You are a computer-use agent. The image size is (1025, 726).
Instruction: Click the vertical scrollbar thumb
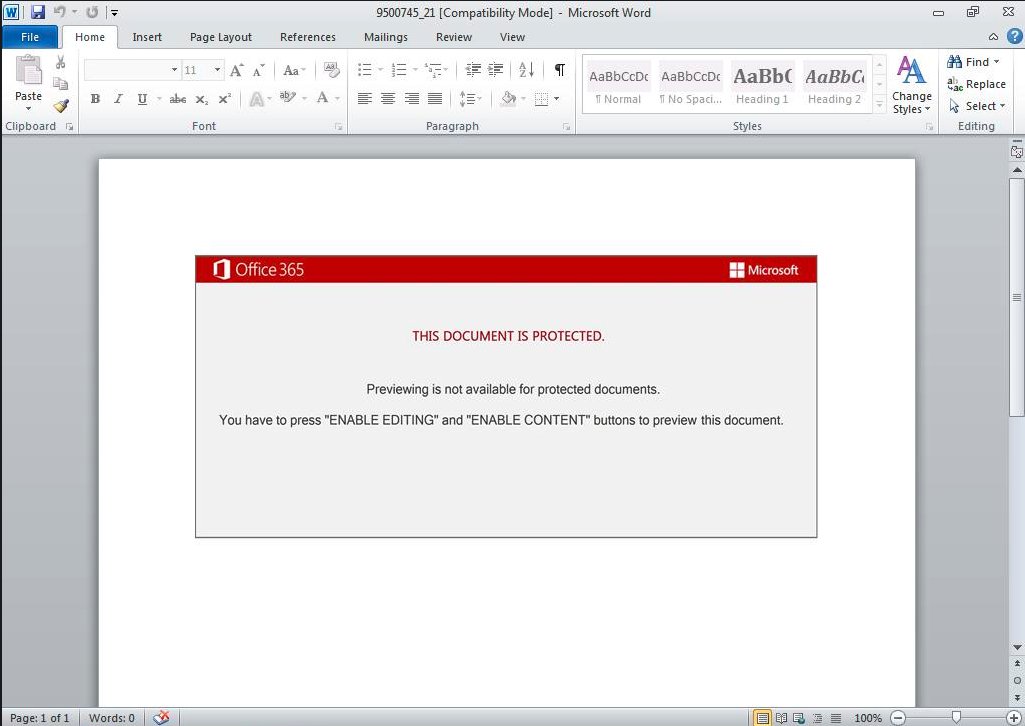(1017, 297)
